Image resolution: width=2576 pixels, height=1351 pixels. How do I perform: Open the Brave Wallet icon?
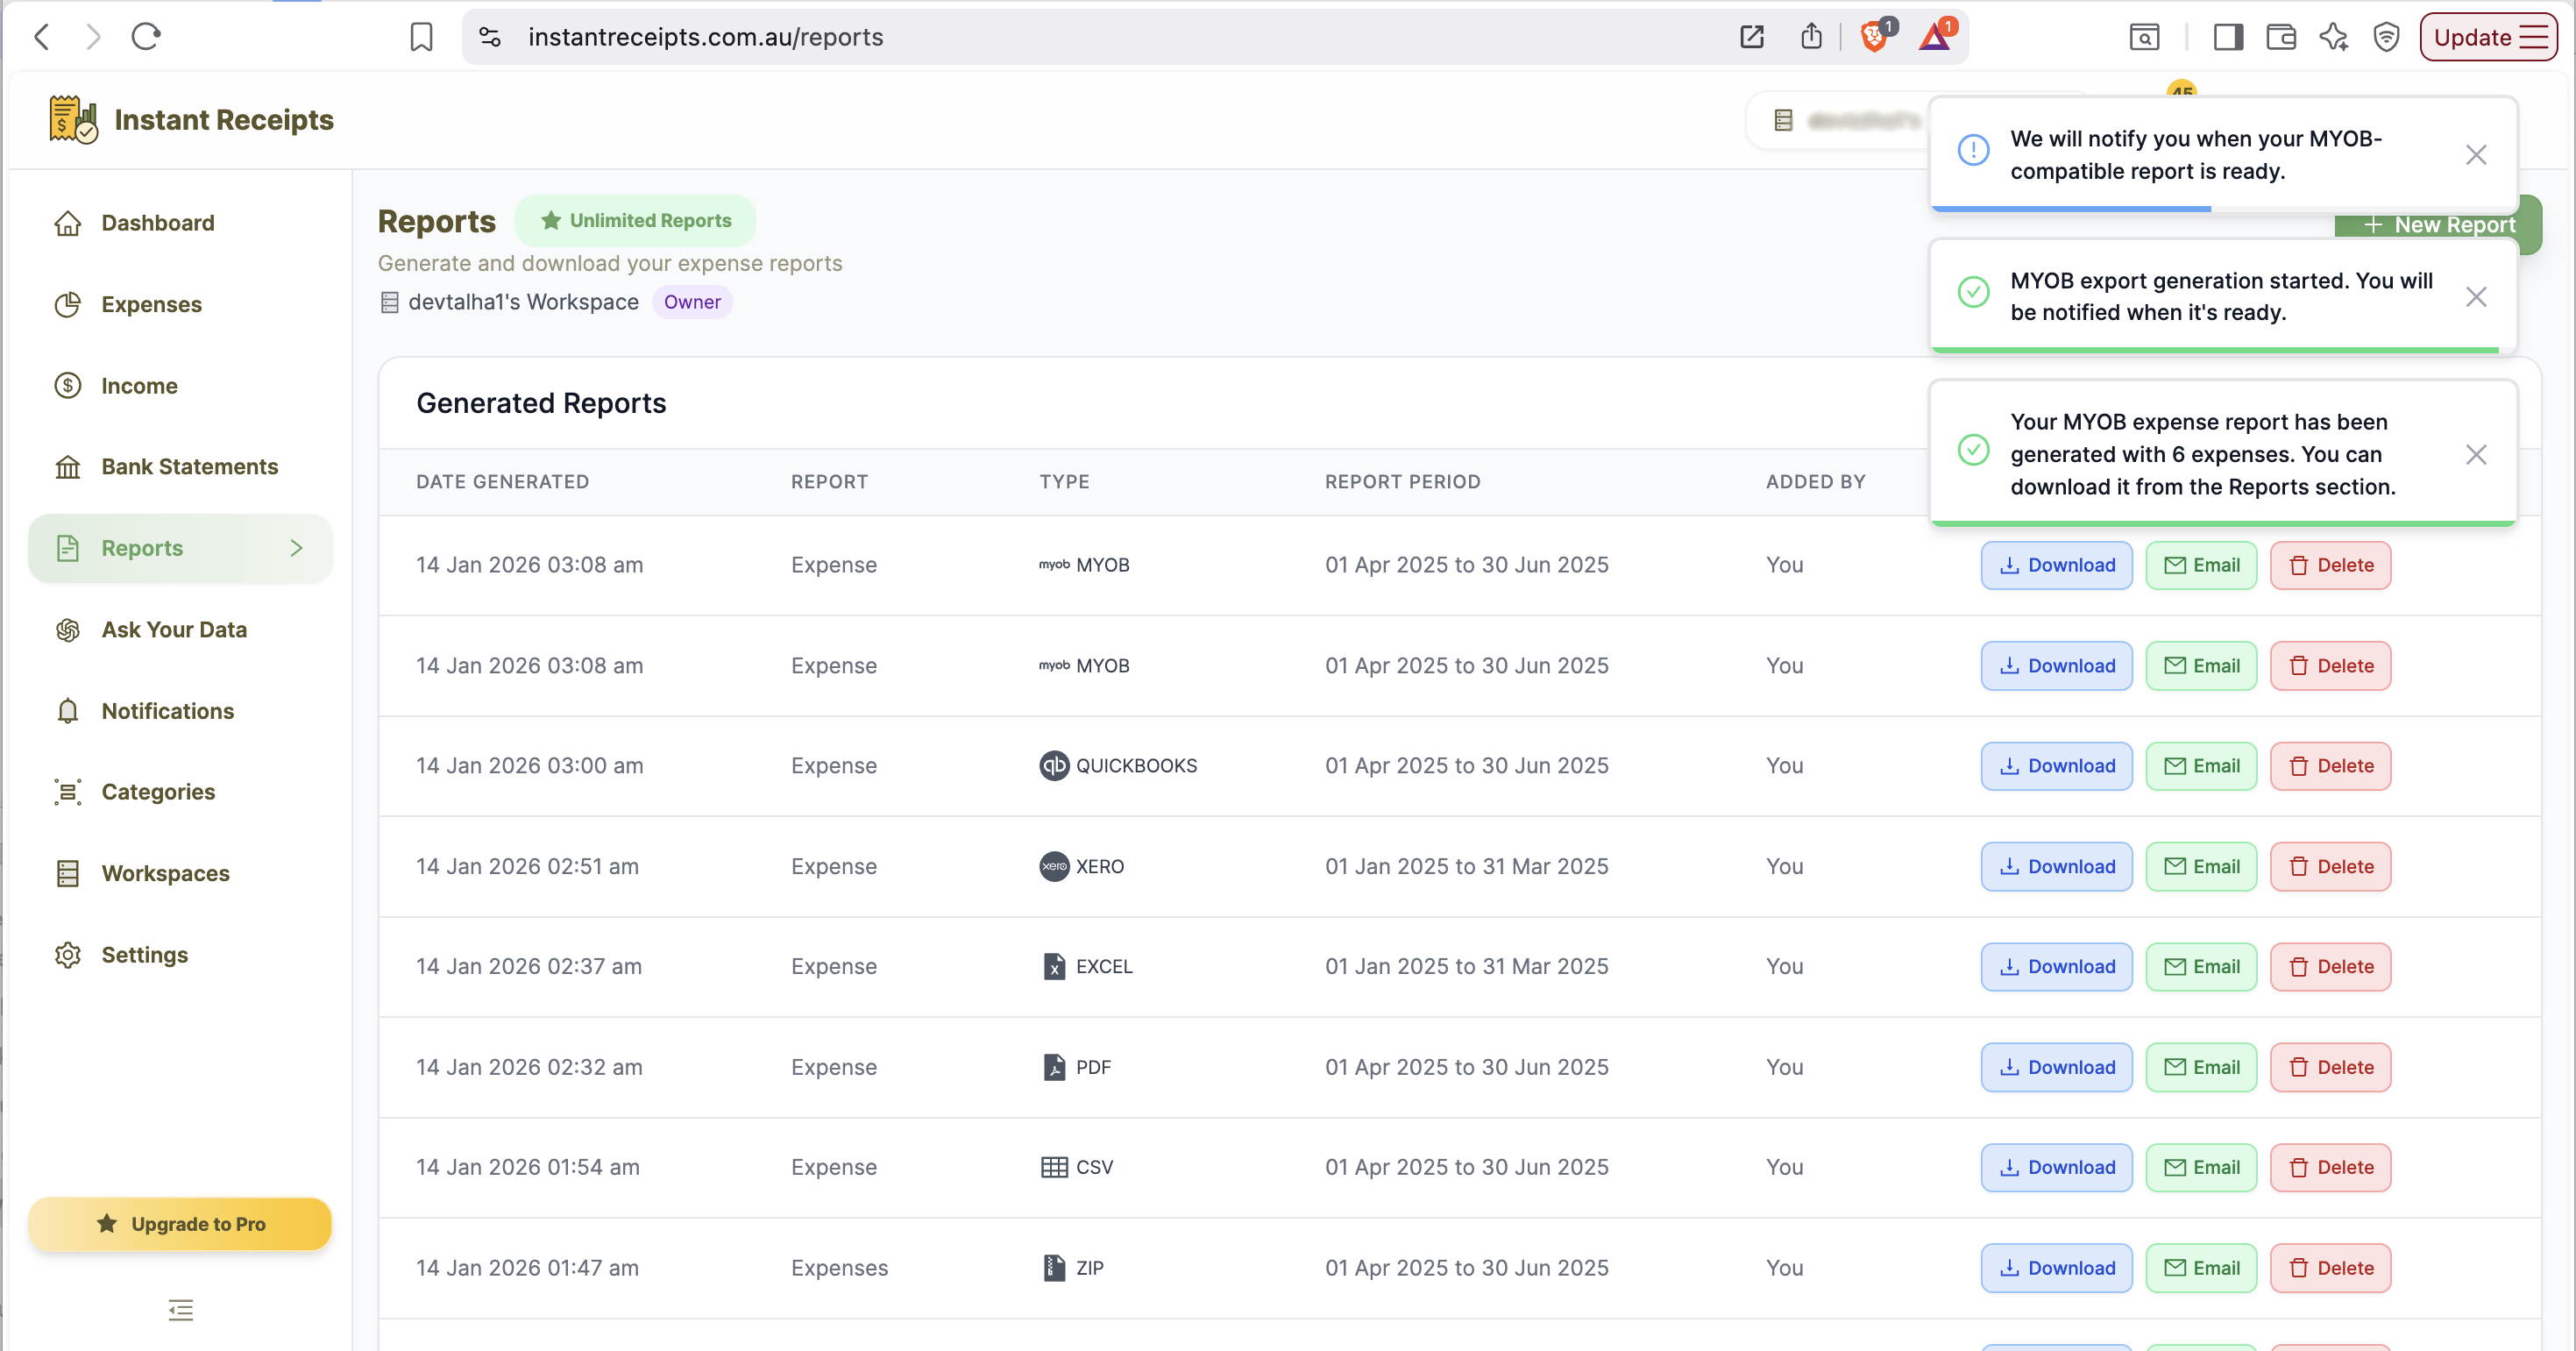click(2281, 37)
